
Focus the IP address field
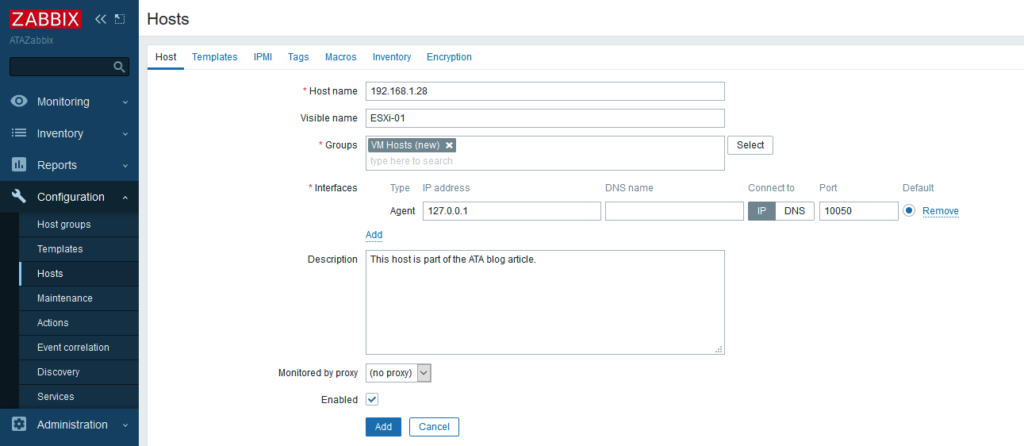point(512,211)
